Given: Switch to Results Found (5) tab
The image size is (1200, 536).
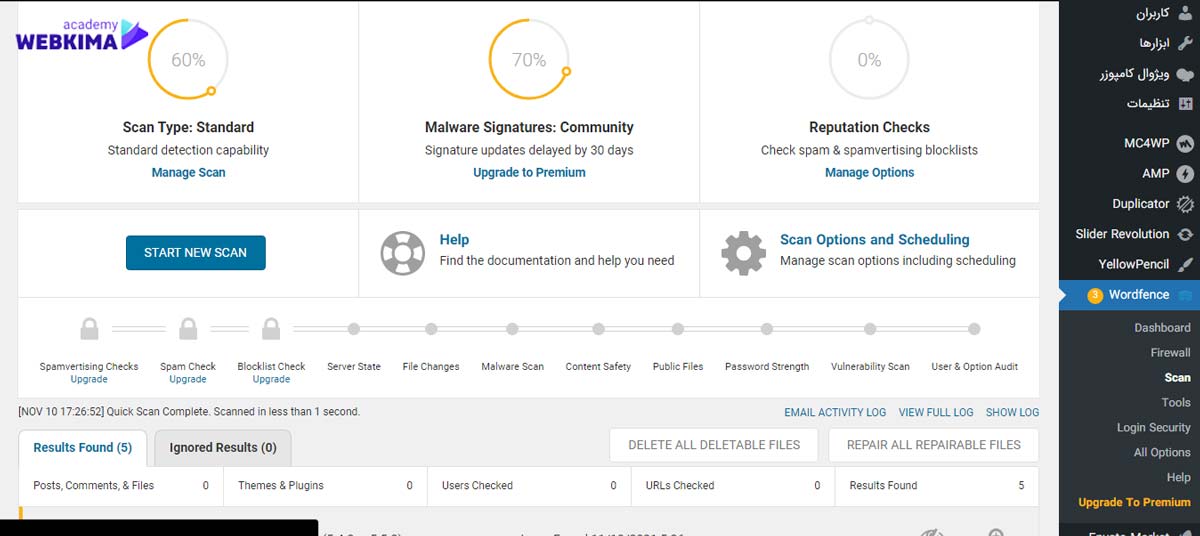Looking at the screenshot, I should (x=83, y=447).
